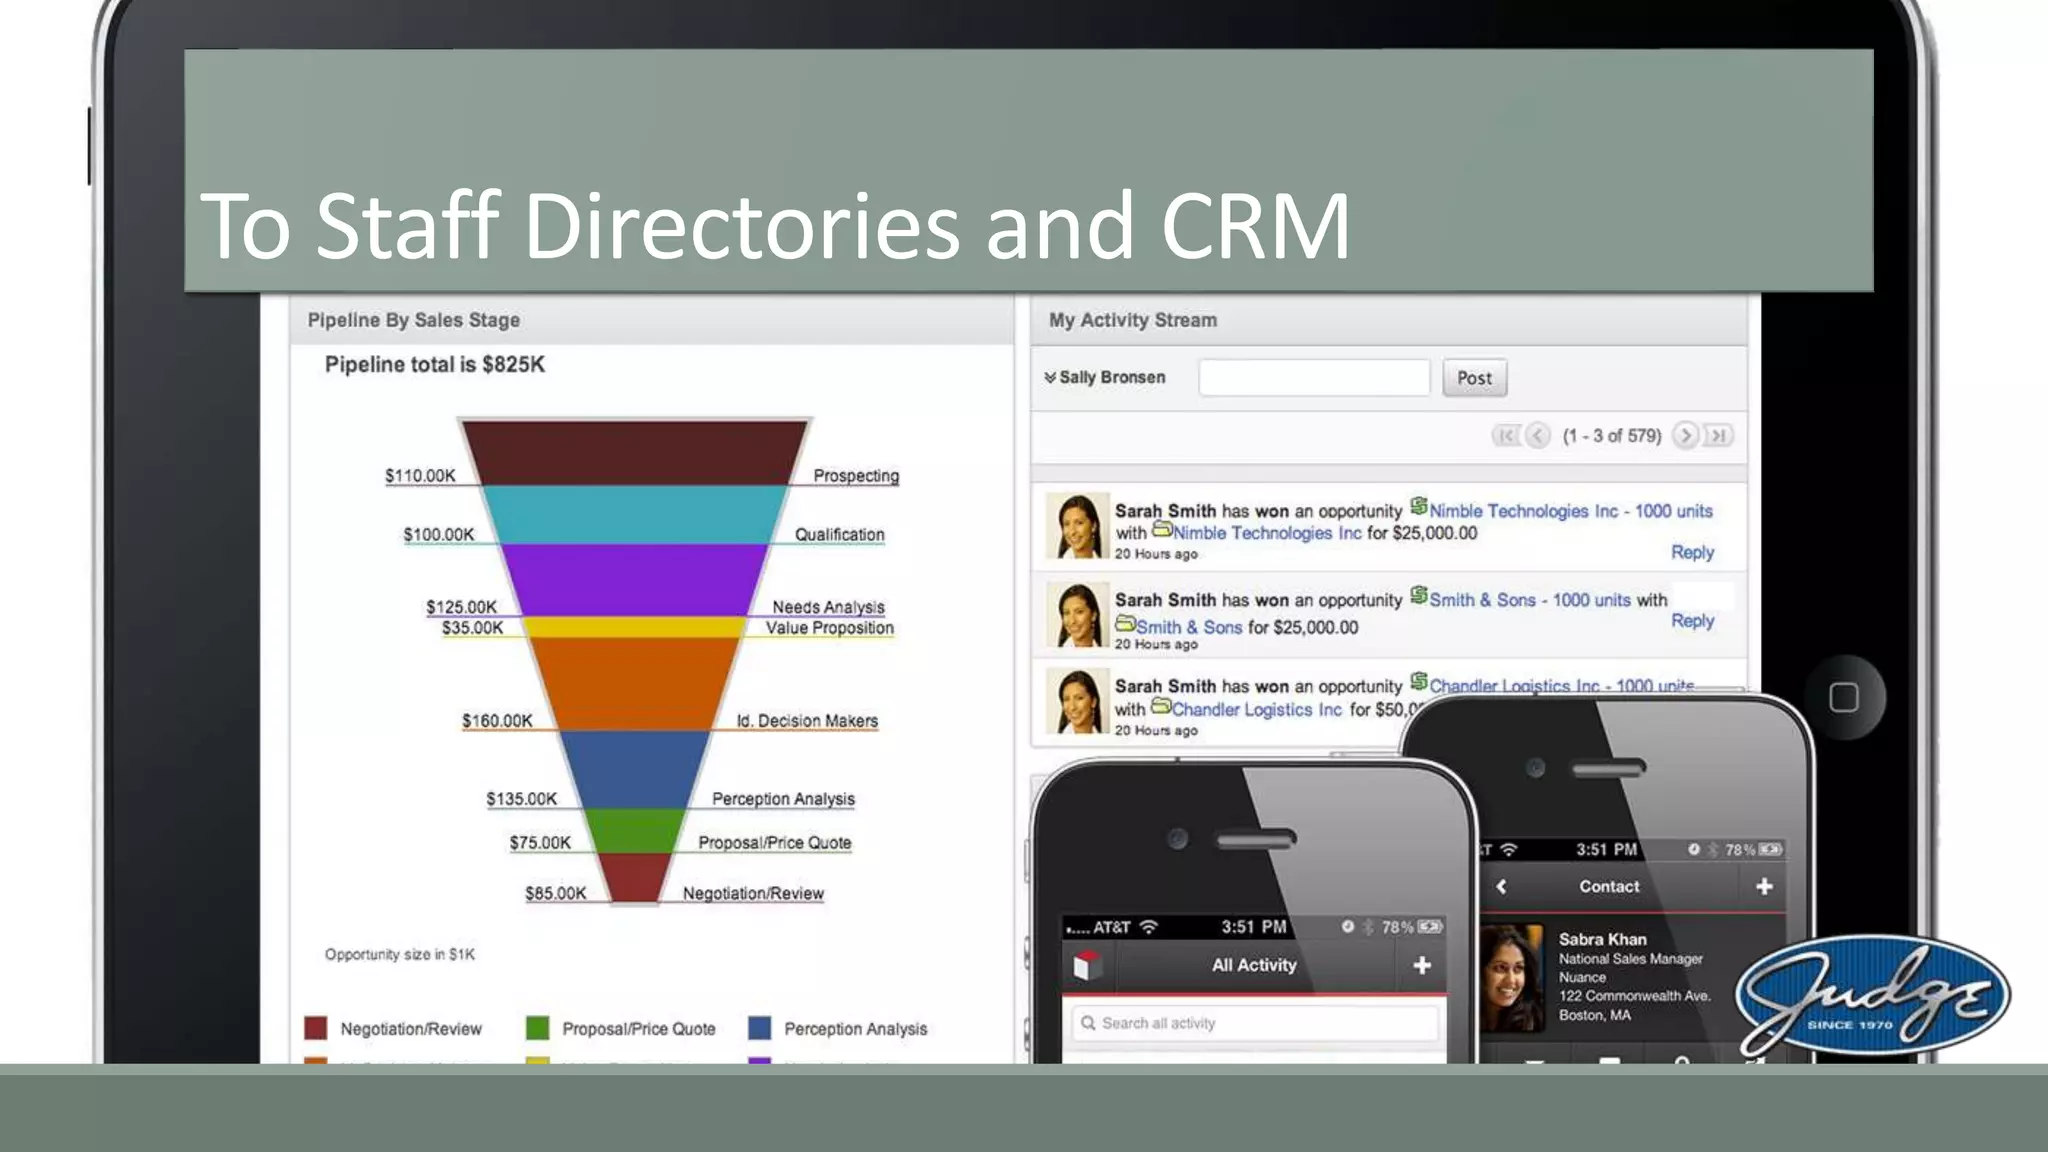Open Chandler Logistics Inc account link
Screen dimensions: 2048x1152
[x=1257, y=709]
